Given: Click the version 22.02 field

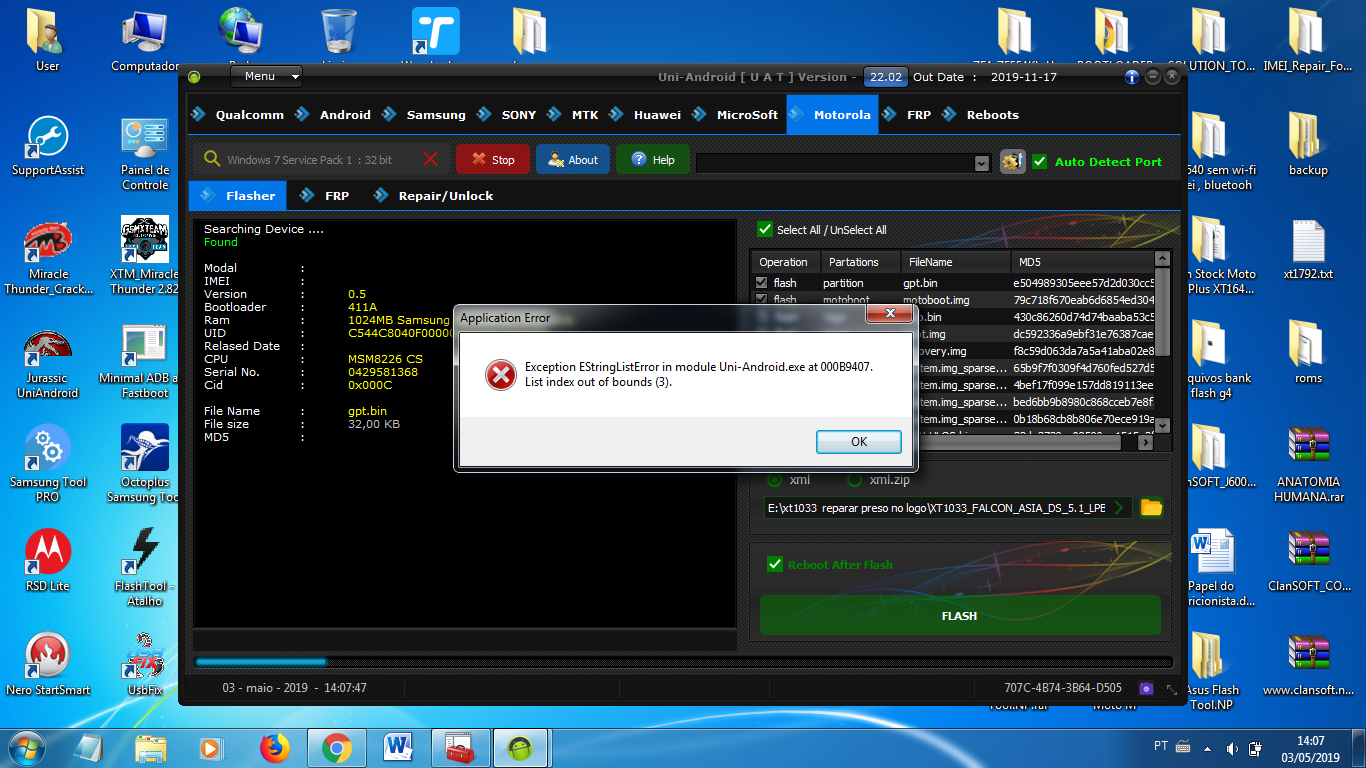Looking at the screenshot, I should click(885, 77).
